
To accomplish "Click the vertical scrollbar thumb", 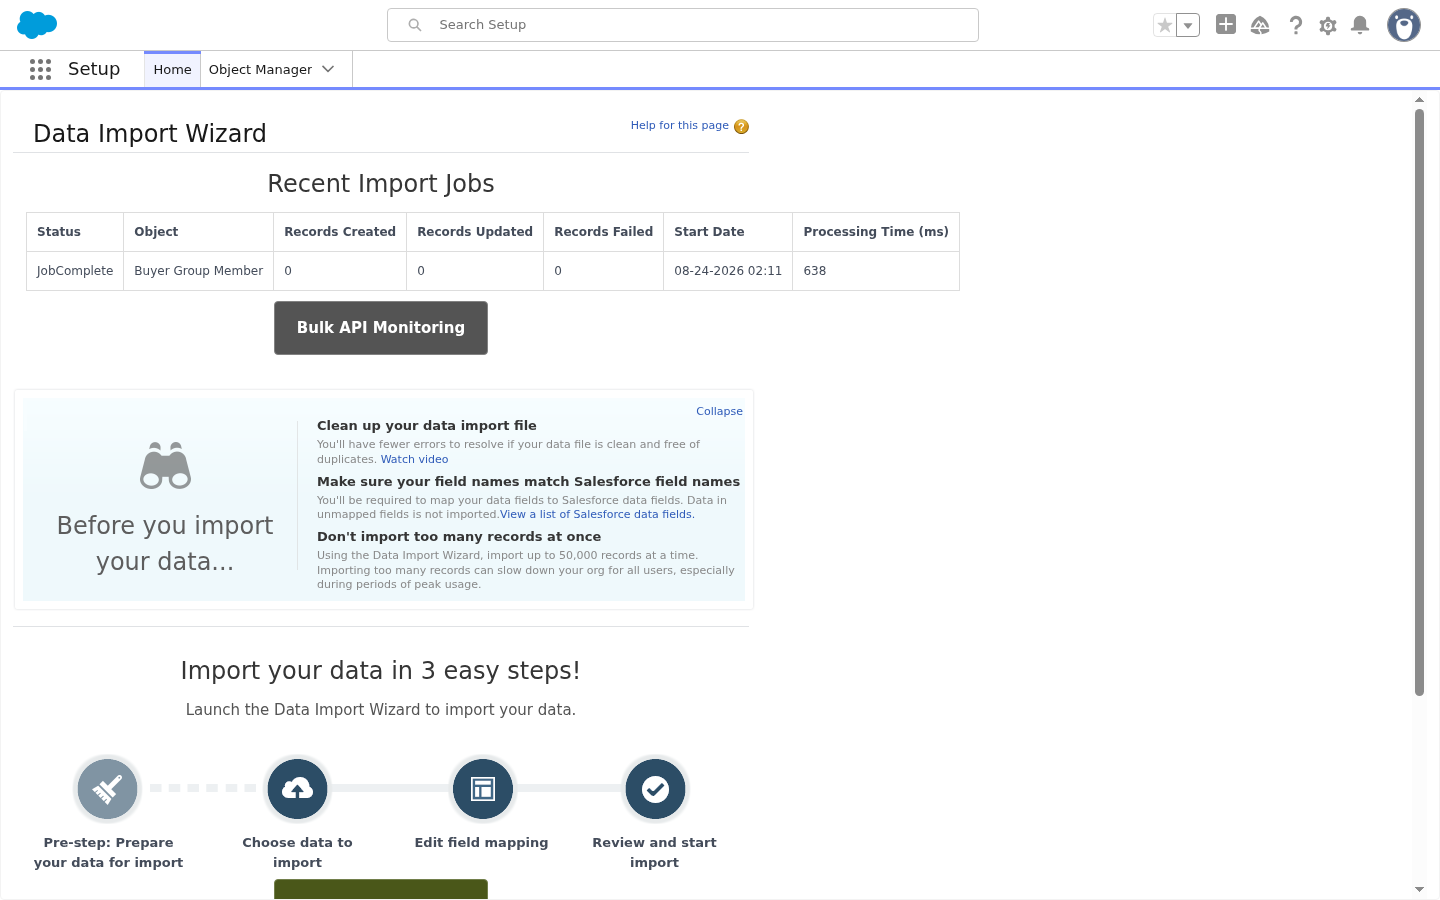I will [1419, 402].
